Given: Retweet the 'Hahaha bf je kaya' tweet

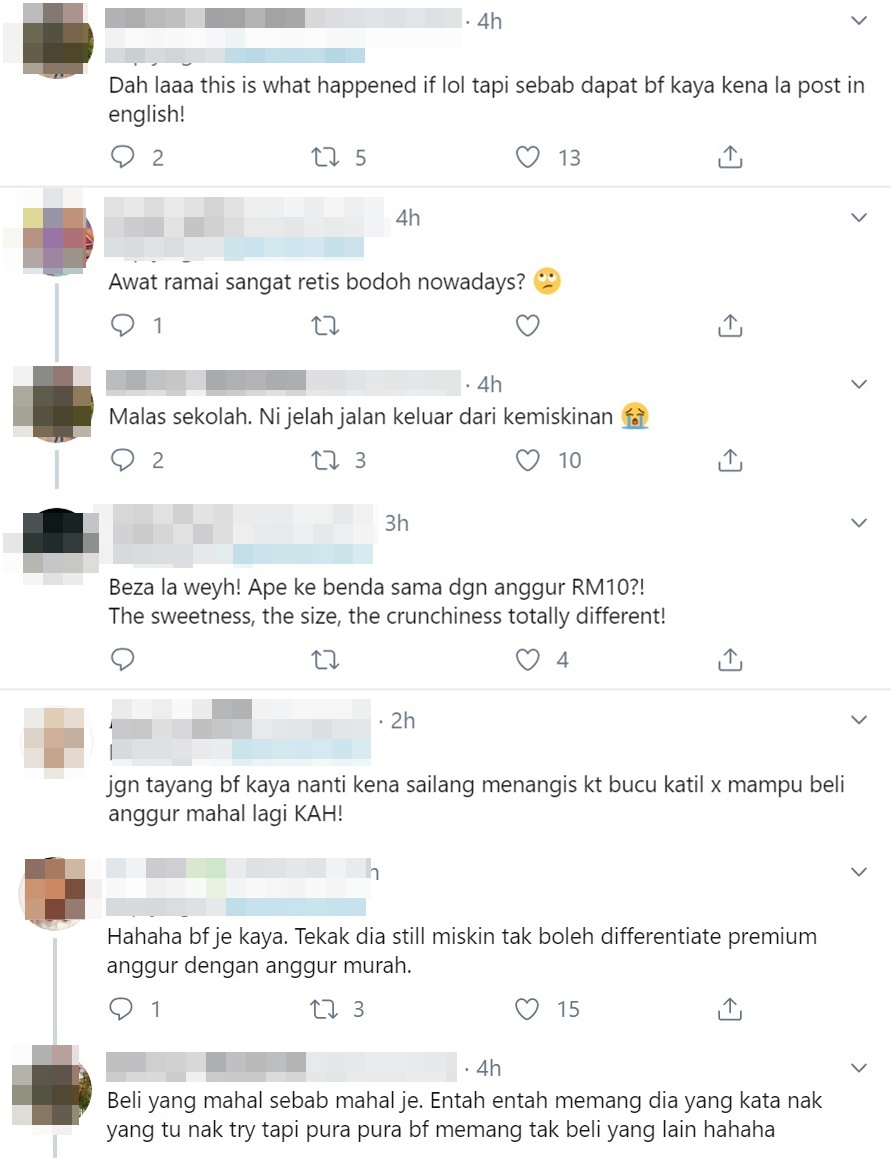Looking at the screenshot, I should (x=324, y=1009).
